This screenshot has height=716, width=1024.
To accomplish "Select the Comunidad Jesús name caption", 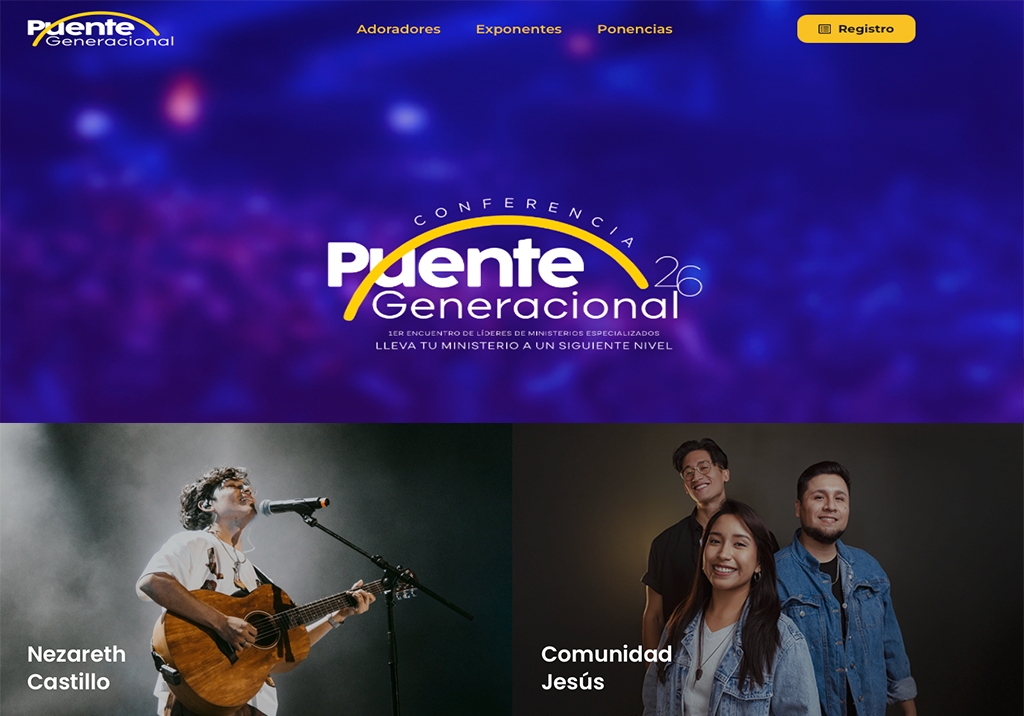I will pos(606,668).
